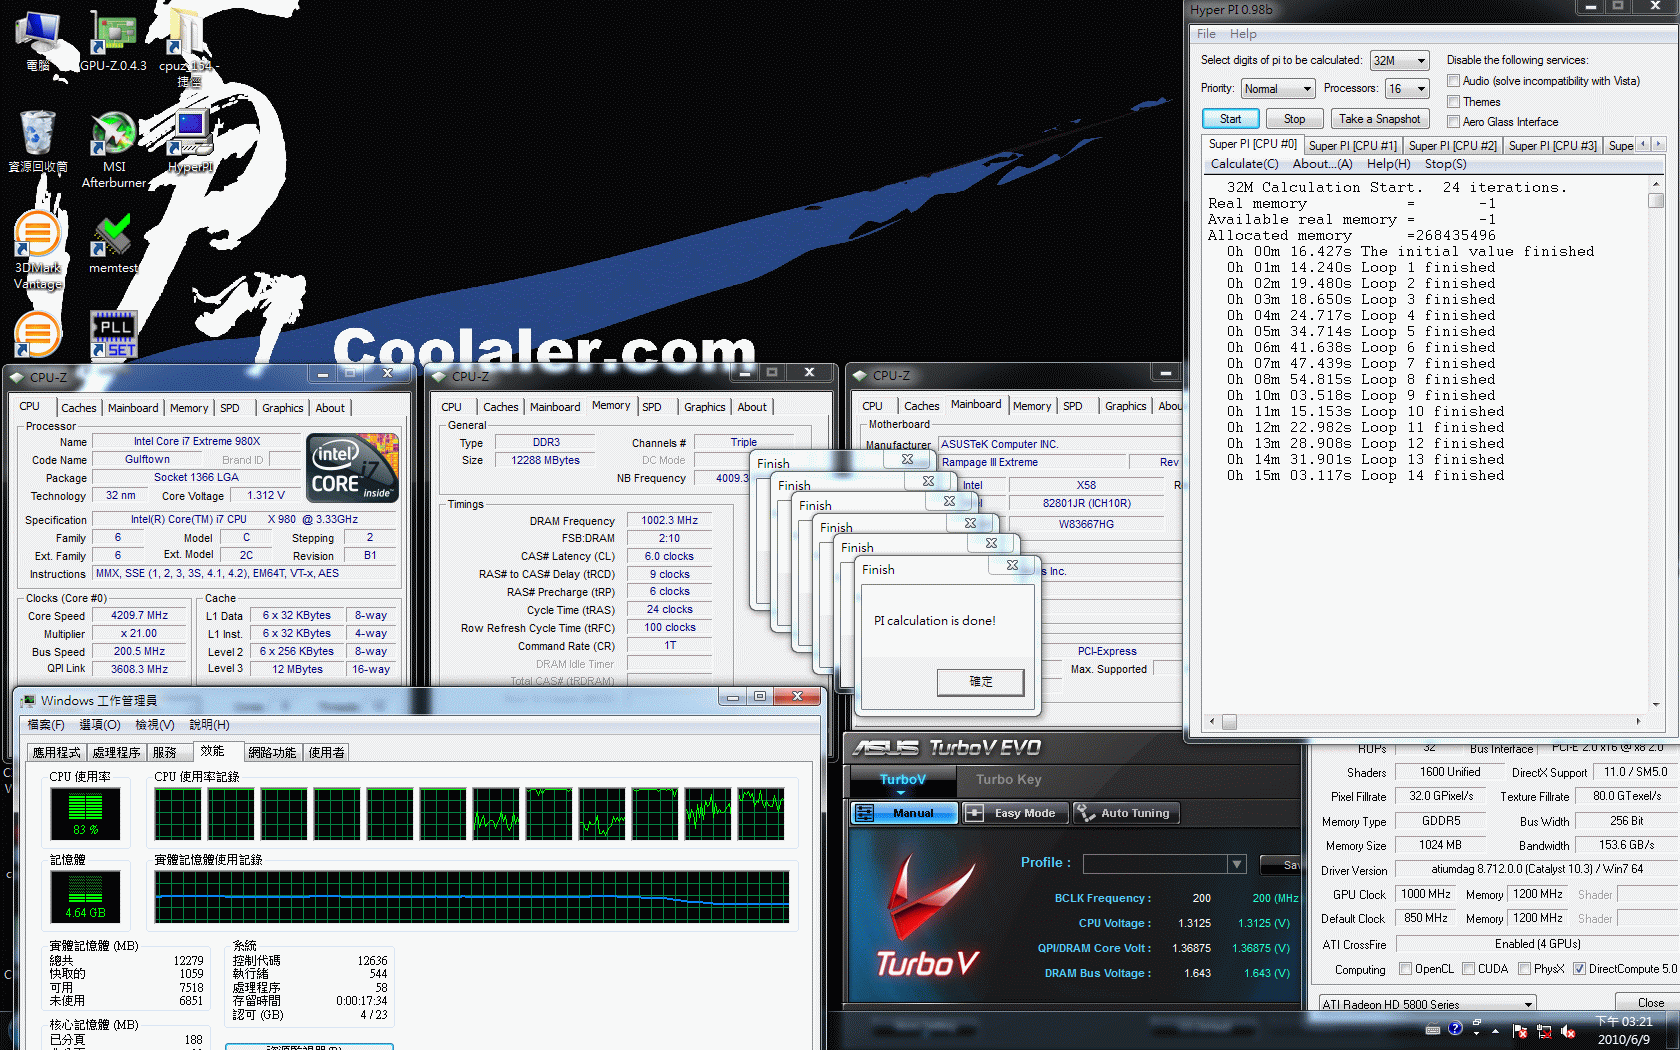Click the Help menu in Hyper PI

click(x=1243, y=34)
